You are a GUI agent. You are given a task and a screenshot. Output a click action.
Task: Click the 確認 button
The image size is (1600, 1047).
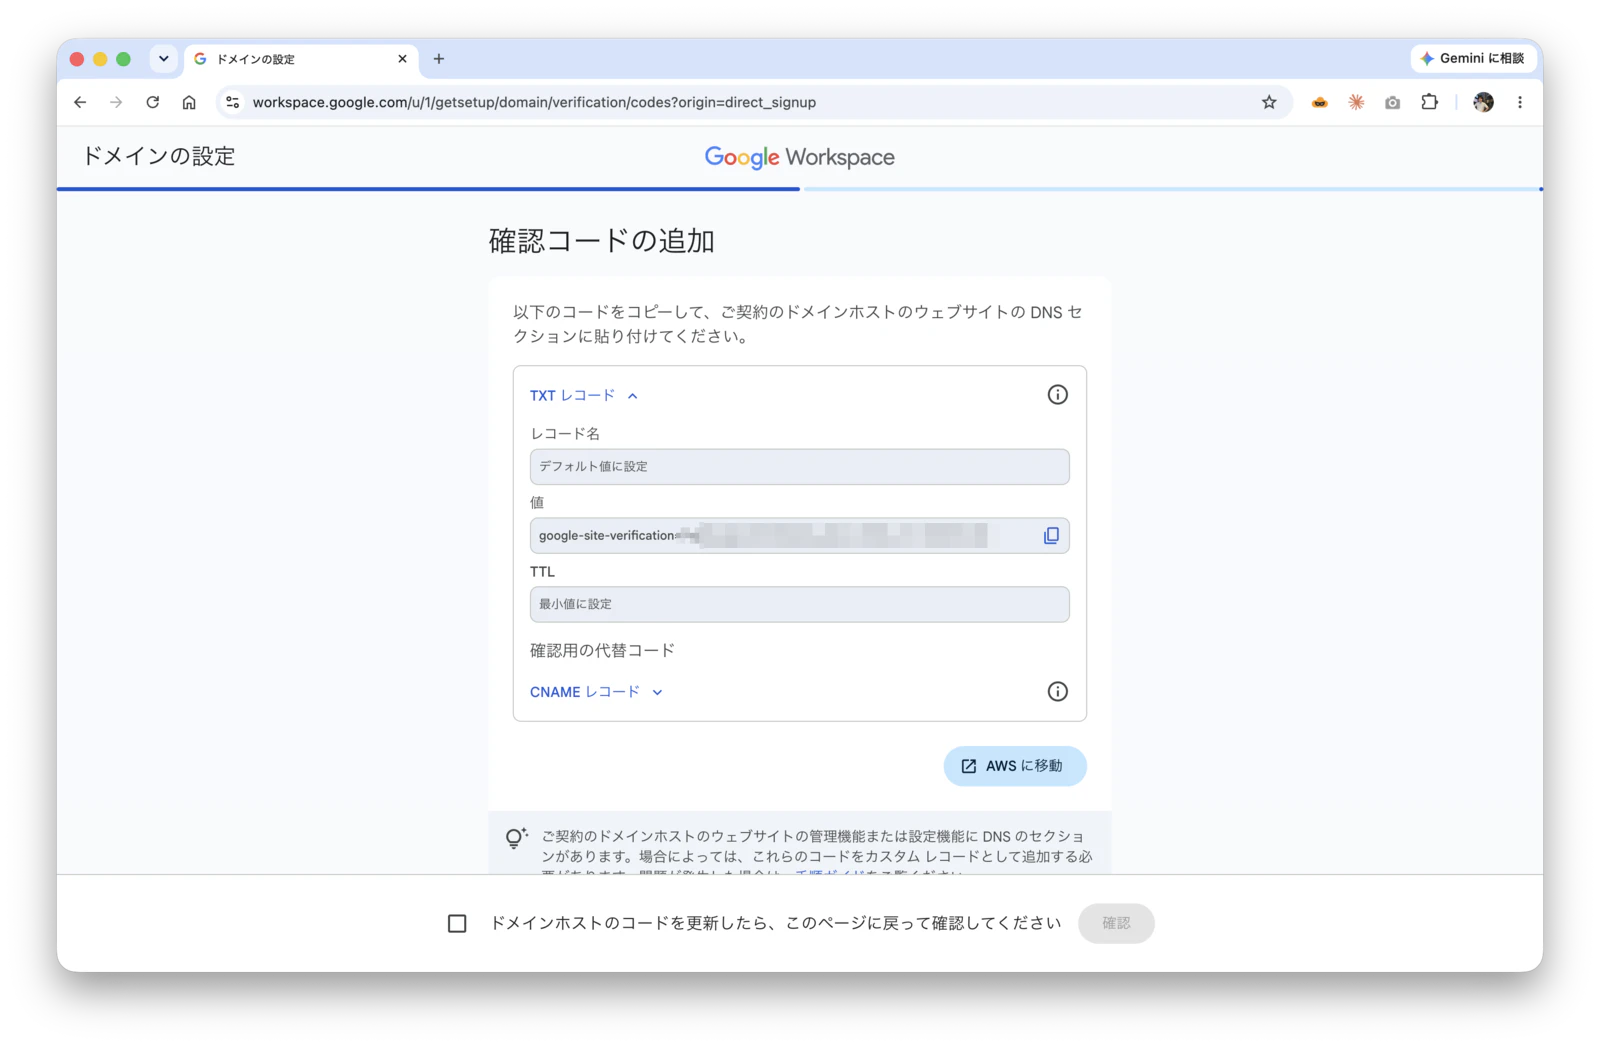pyautogui.click(x=1116, y=924)
